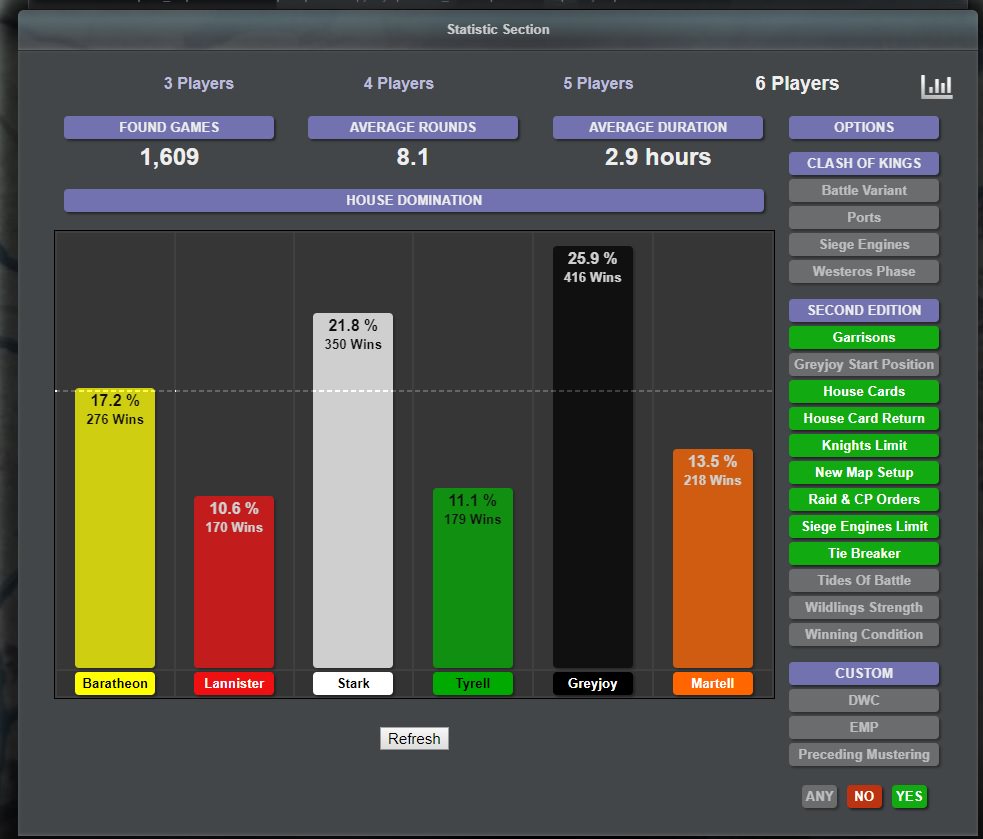Expand the Custom options section
Viewport: 983px width, 839px height.
click(x=863, y=673)
